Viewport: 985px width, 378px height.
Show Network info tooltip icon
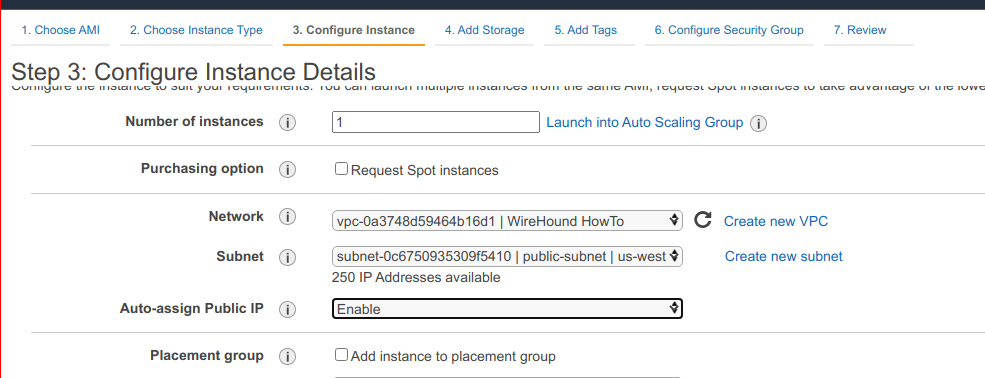click(287, 217)
